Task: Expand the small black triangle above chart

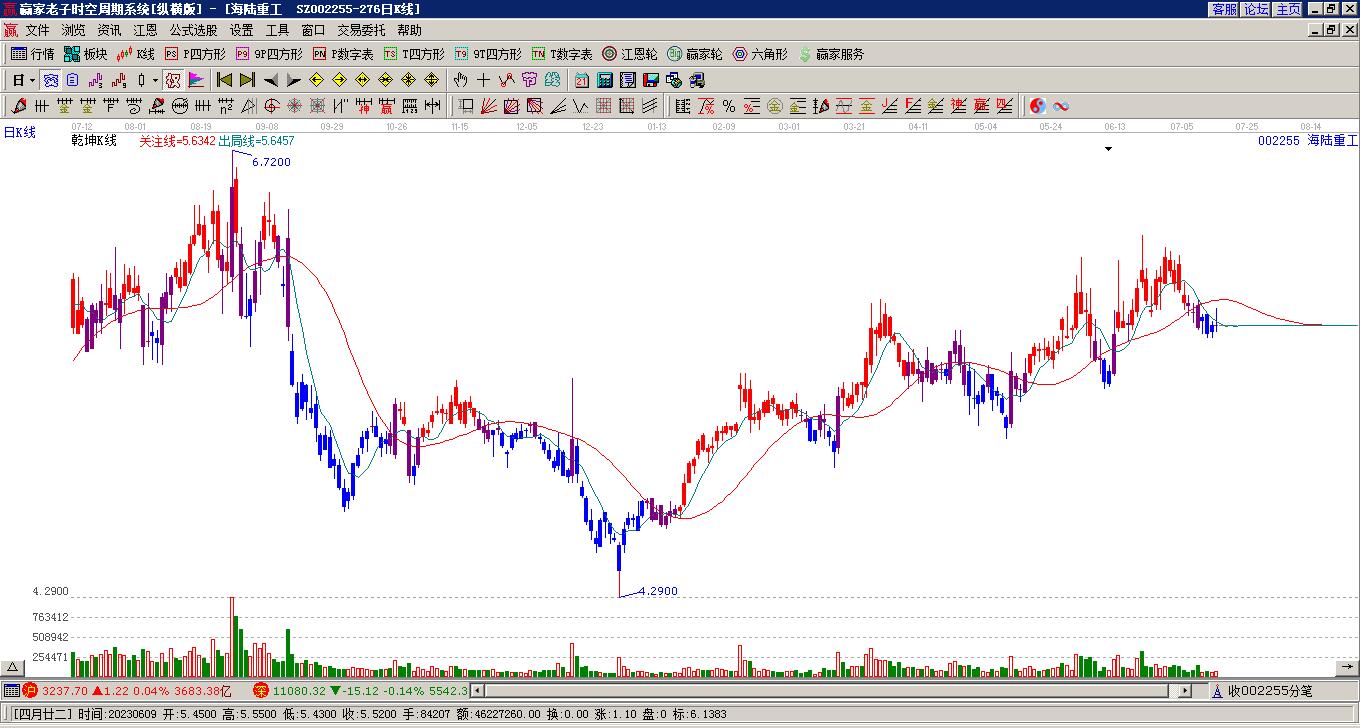Action: click(x=1108, y=149)
